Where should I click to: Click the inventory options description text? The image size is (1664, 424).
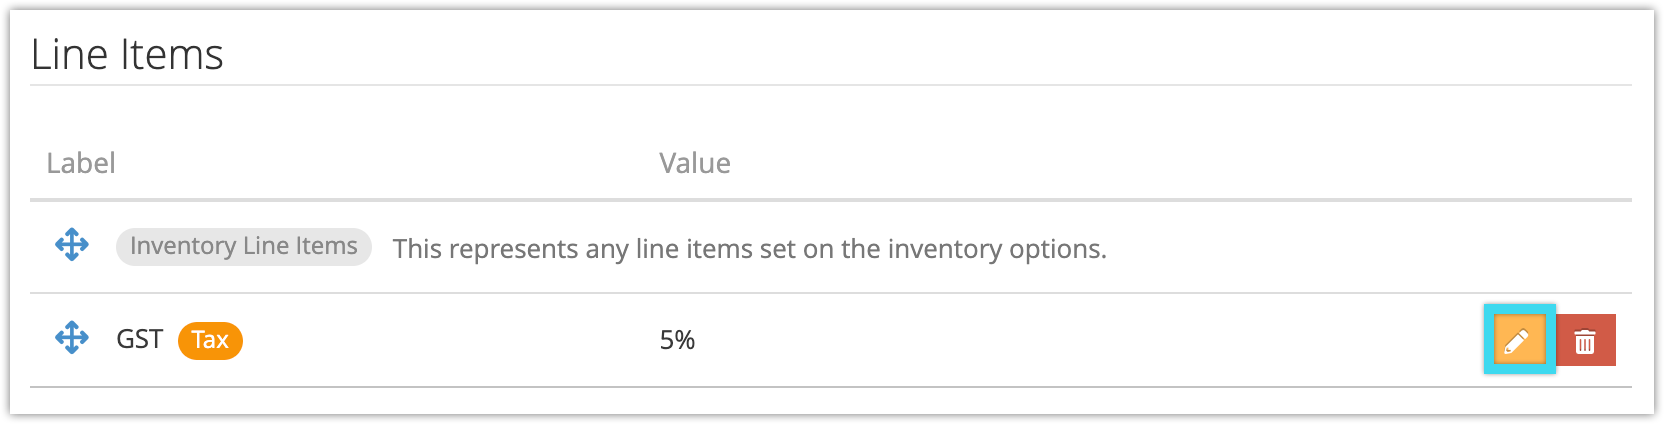(x=750, y=248)
